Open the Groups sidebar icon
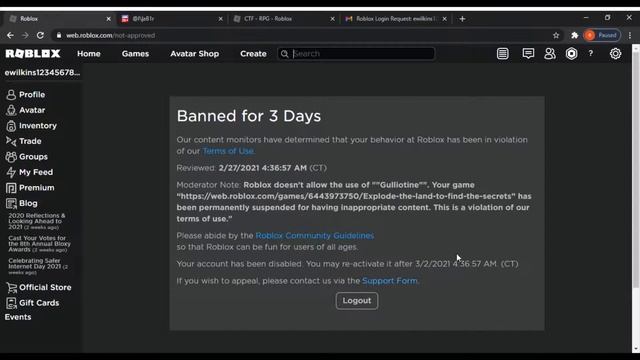This screenshot has width=640, height=360. tap(11, 157)
